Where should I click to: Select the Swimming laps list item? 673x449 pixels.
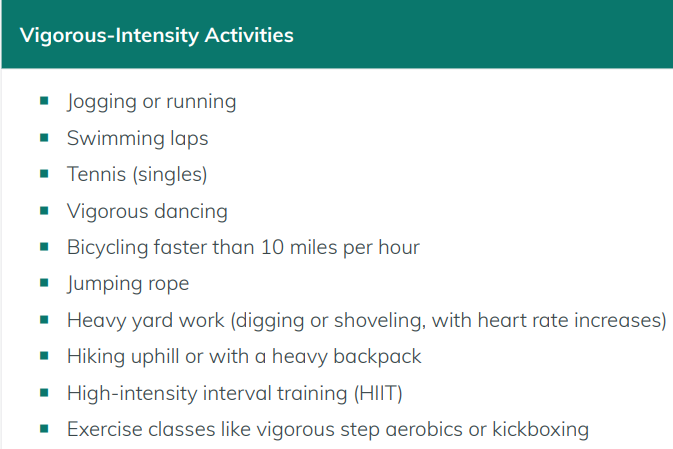point(137,139)
